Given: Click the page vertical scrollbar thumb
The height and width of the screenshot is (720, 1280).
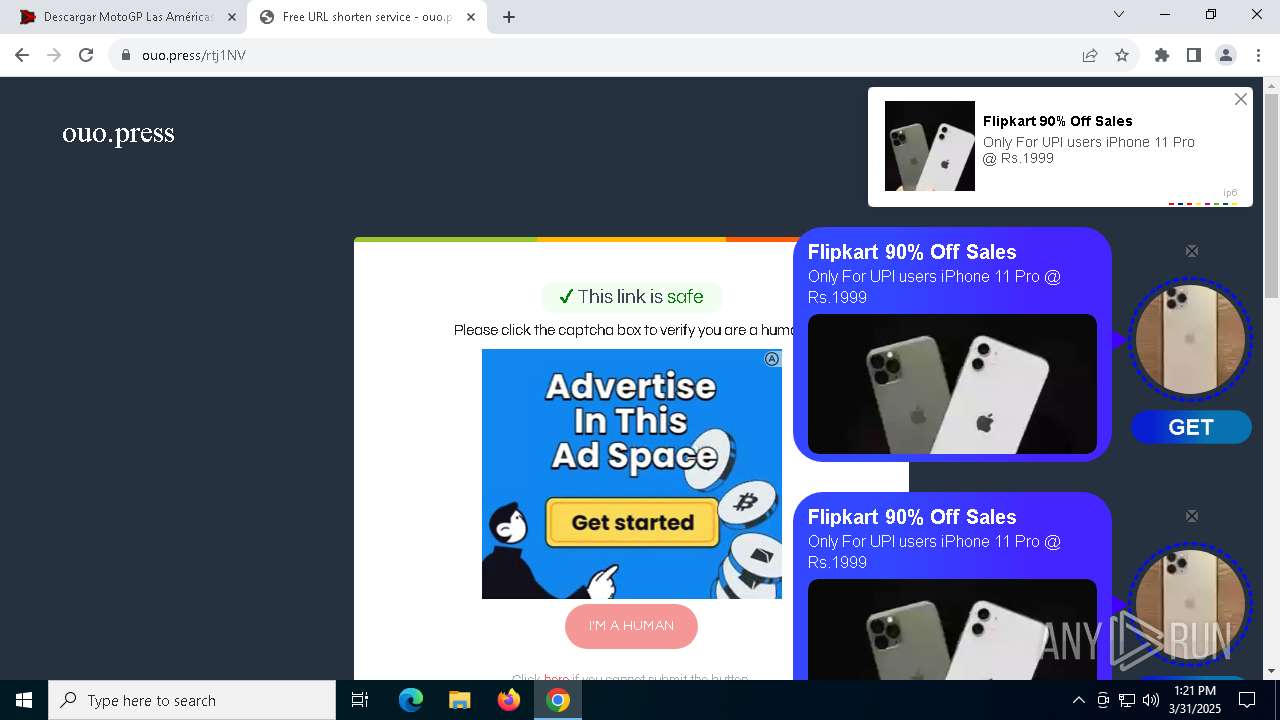Looking at the screenshot, I should click(x=1271, y=196).
